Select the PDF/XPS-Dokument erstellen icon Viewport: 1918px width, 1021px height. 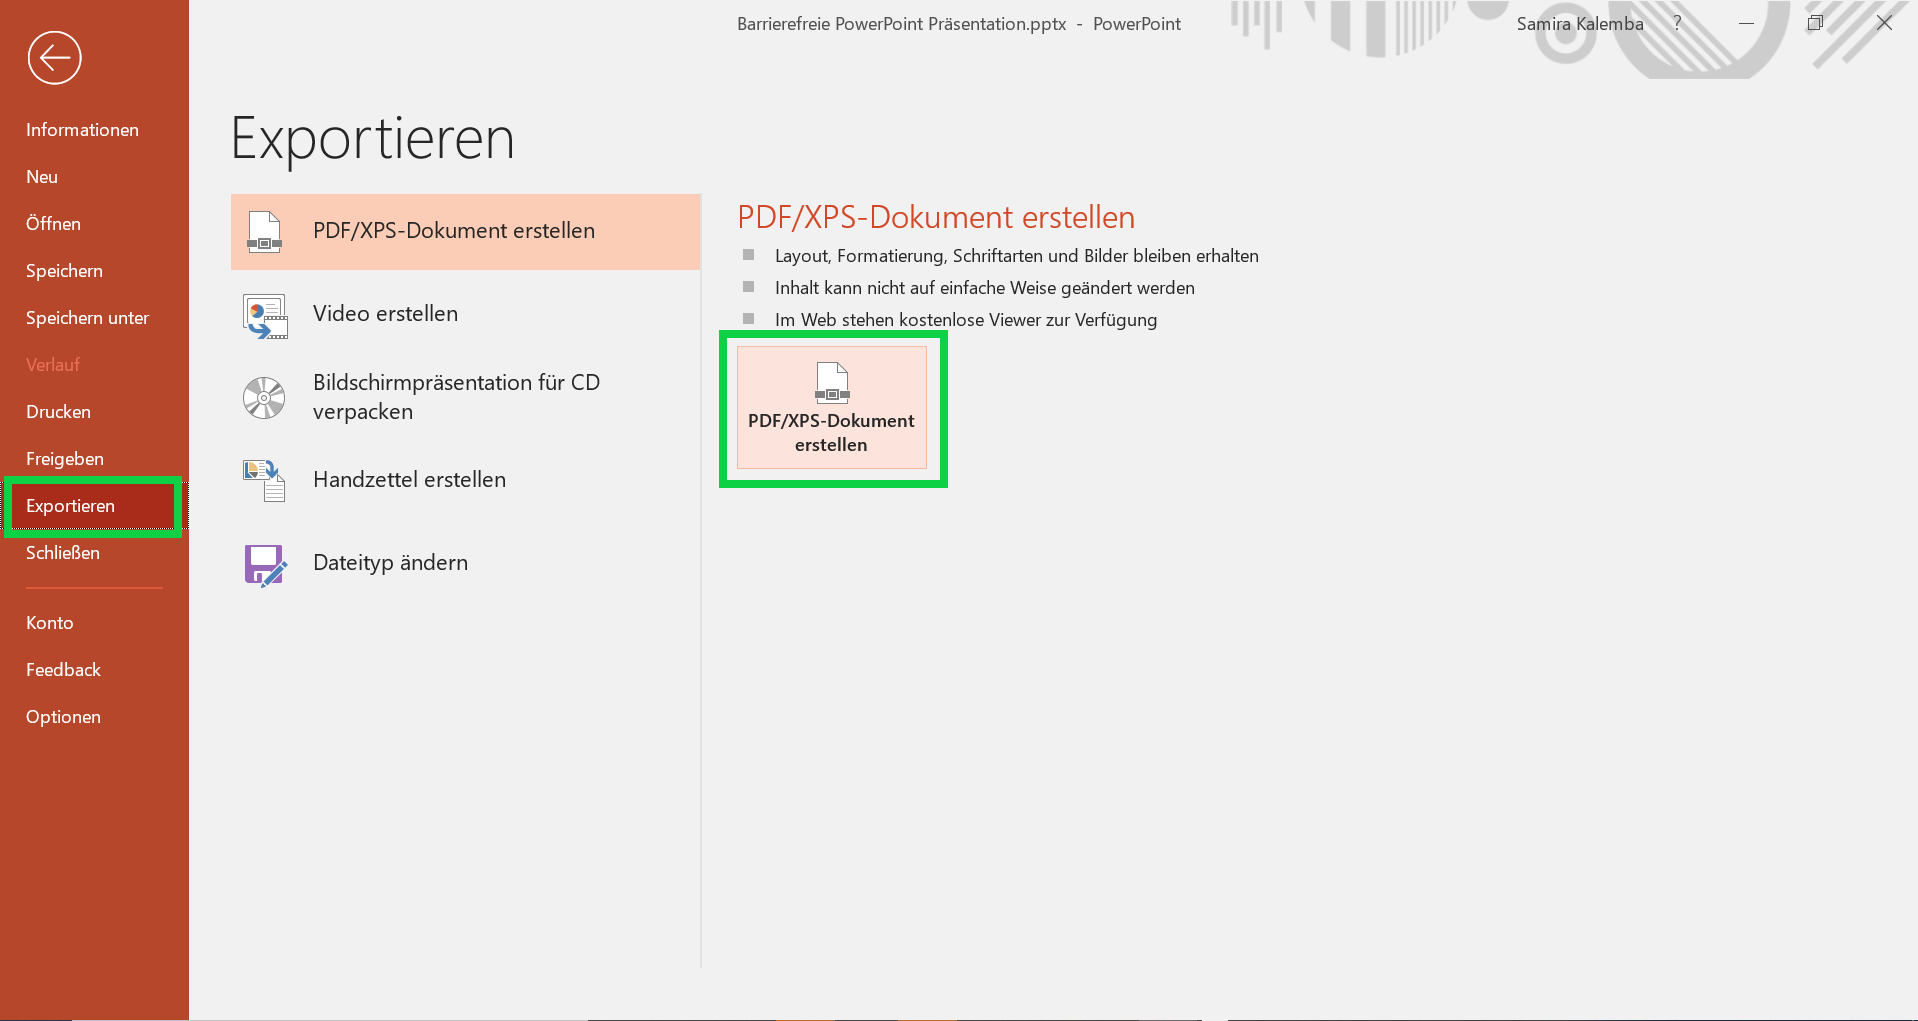point(264,231)
